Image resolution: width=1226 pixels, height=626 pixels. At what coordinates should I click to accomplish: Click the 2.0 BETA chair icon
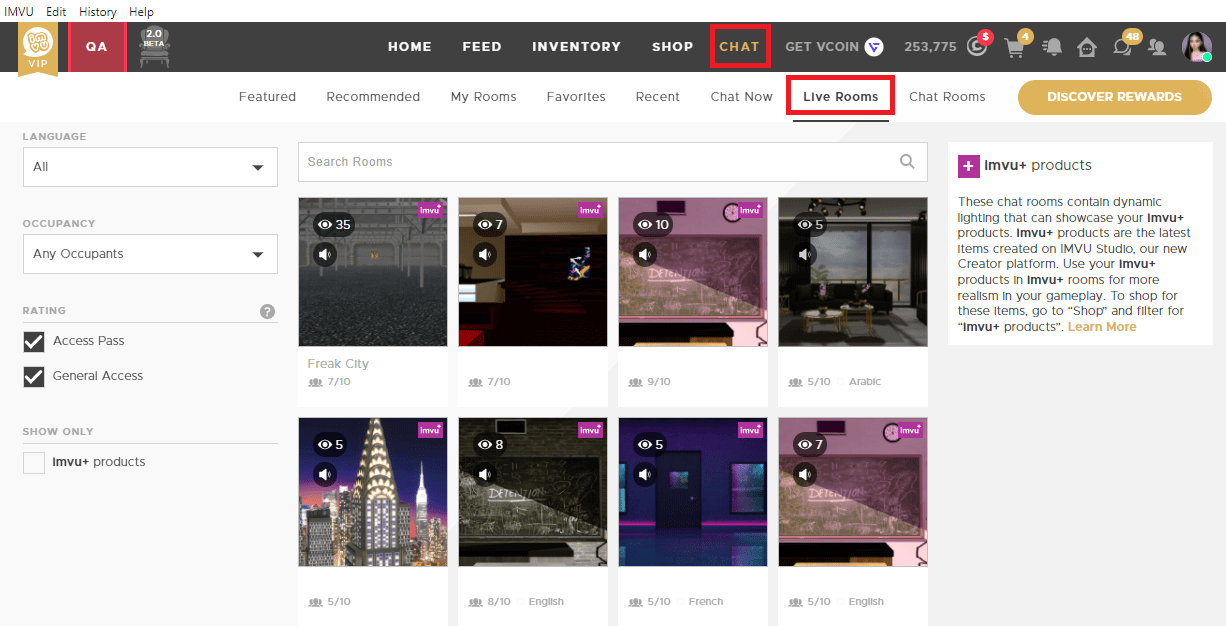pos(152,46)
